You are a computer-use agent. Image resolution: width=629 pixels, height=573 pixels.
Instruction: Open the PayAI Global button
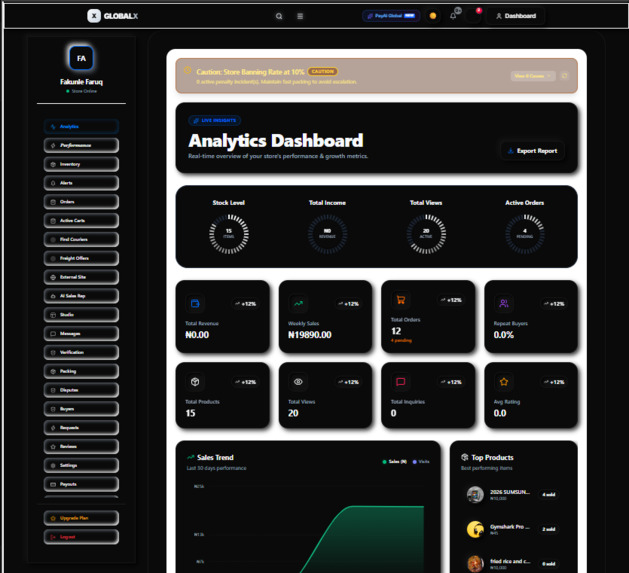(391, 16)
